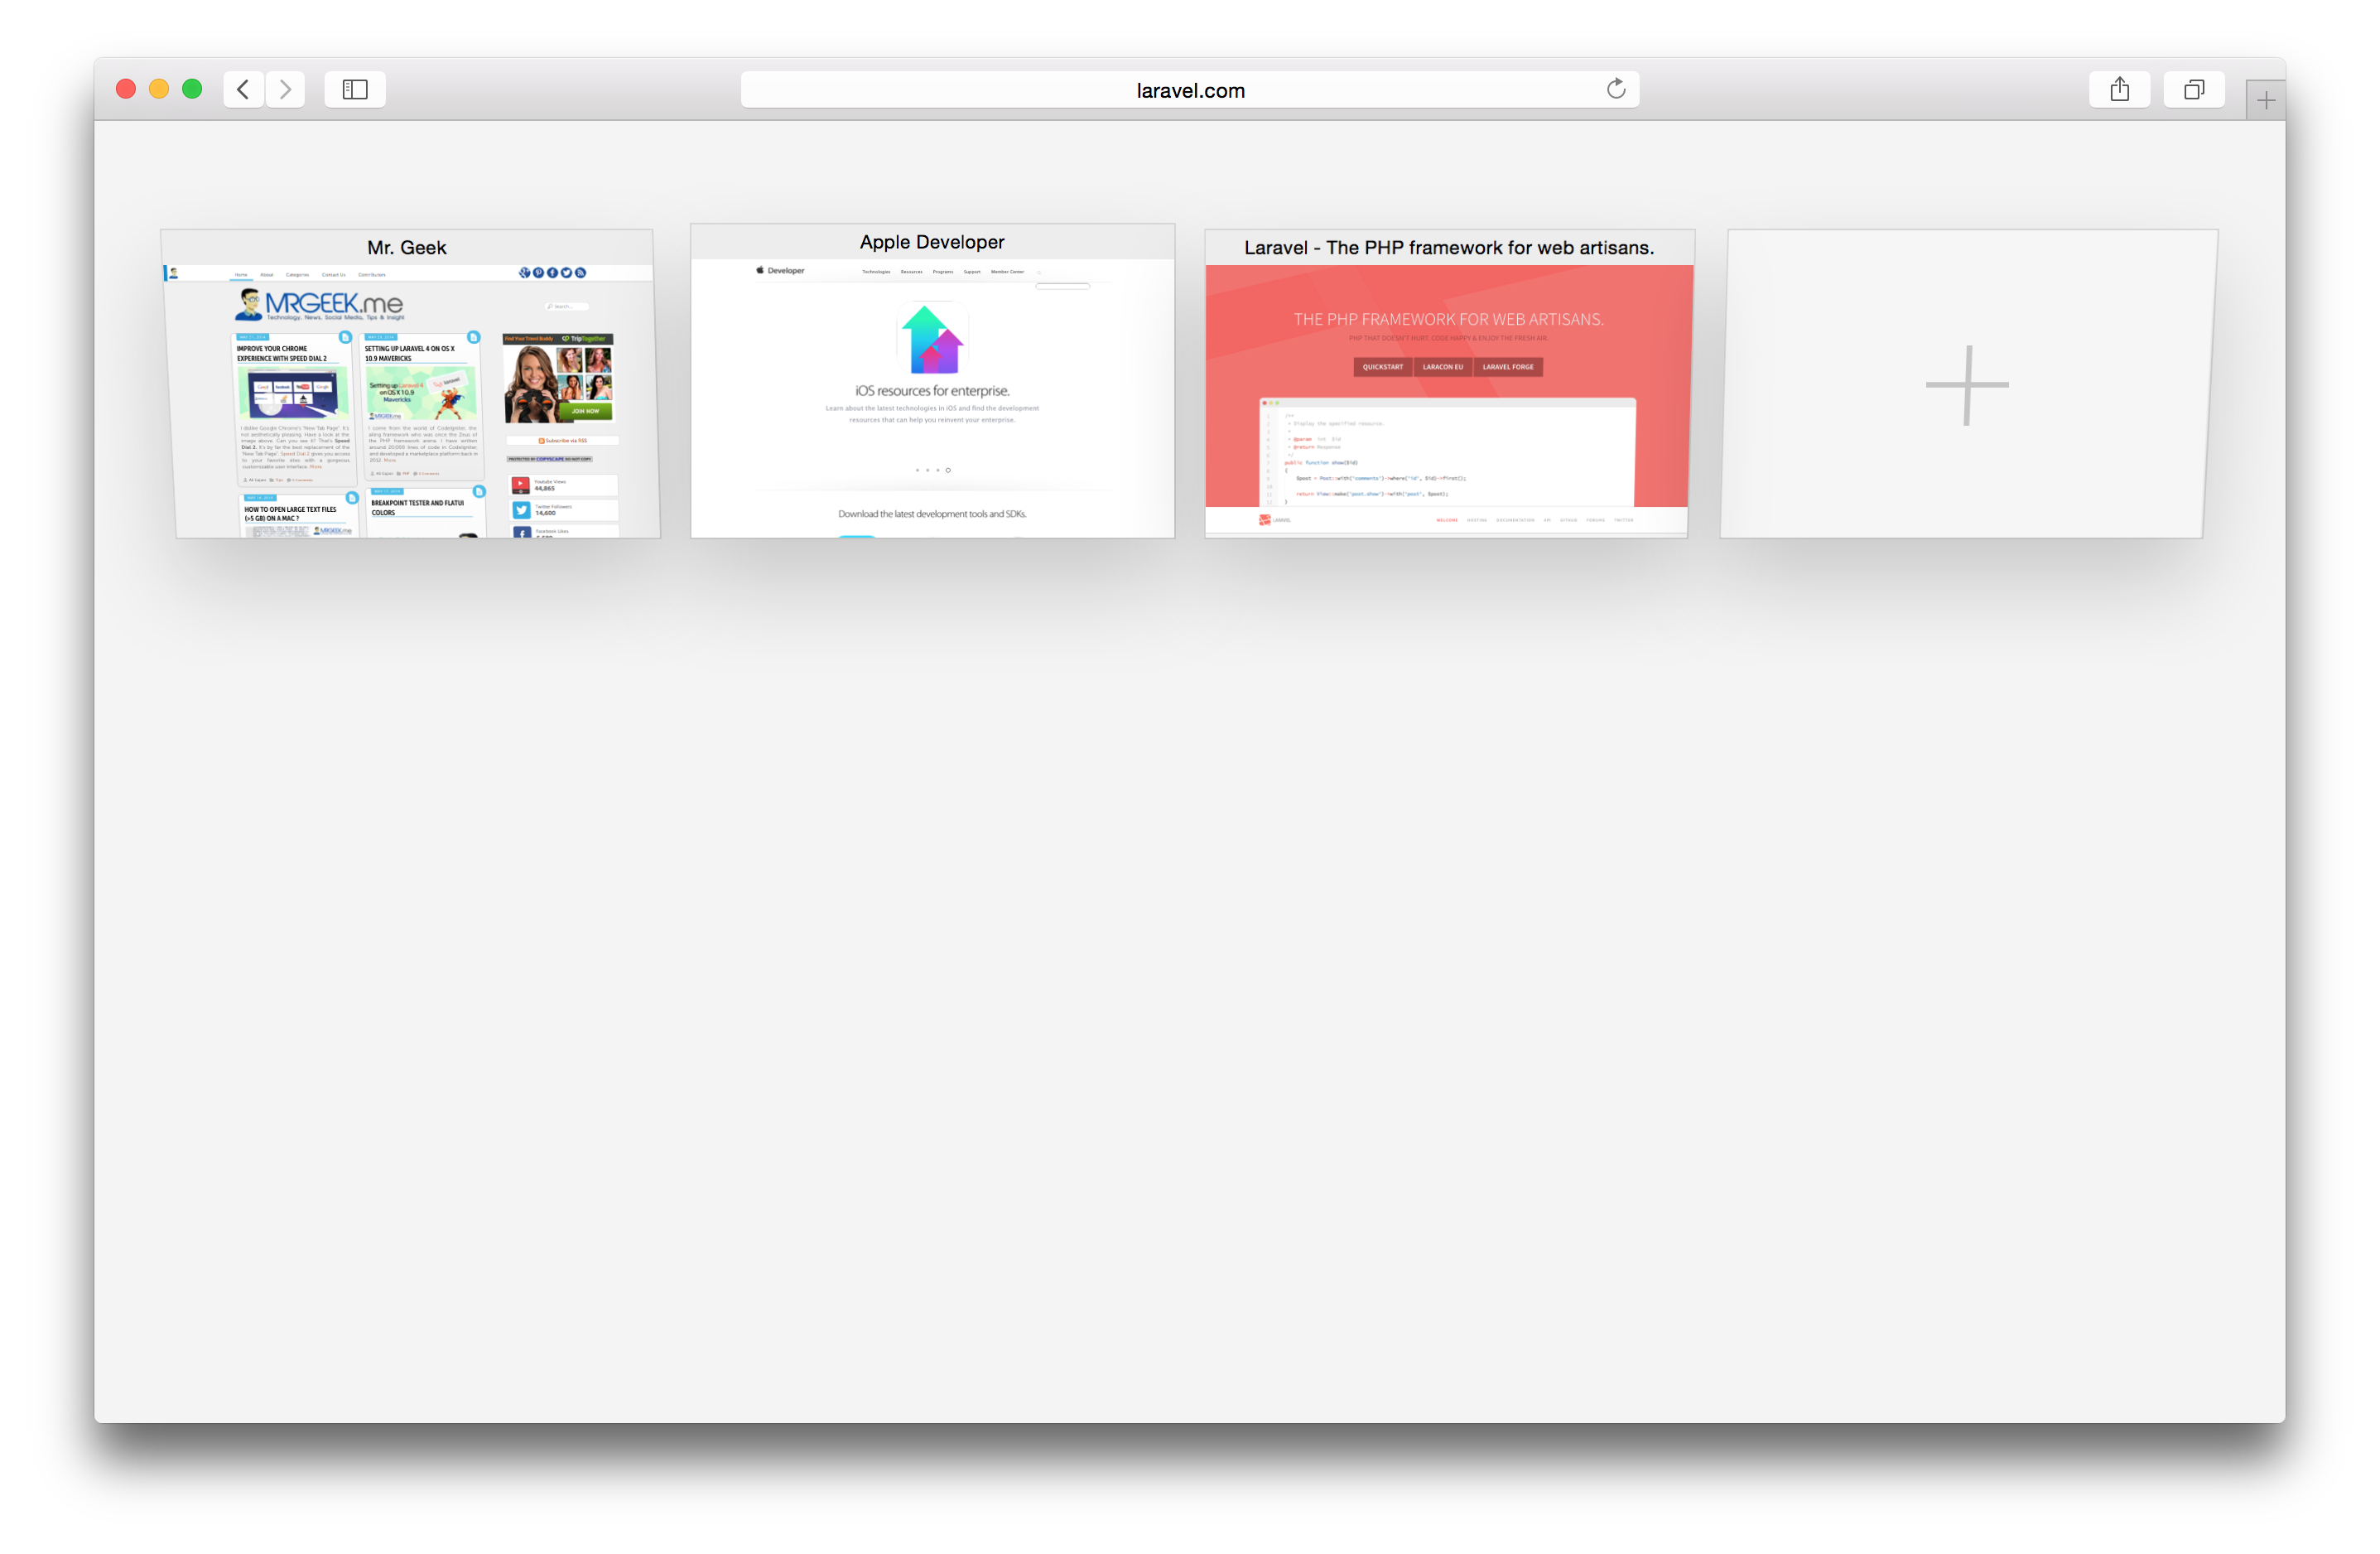Click the iOS enterprise house icon in the Apple preview
This screenshot has width=2380, height=1554.
[x=932, y=339]
